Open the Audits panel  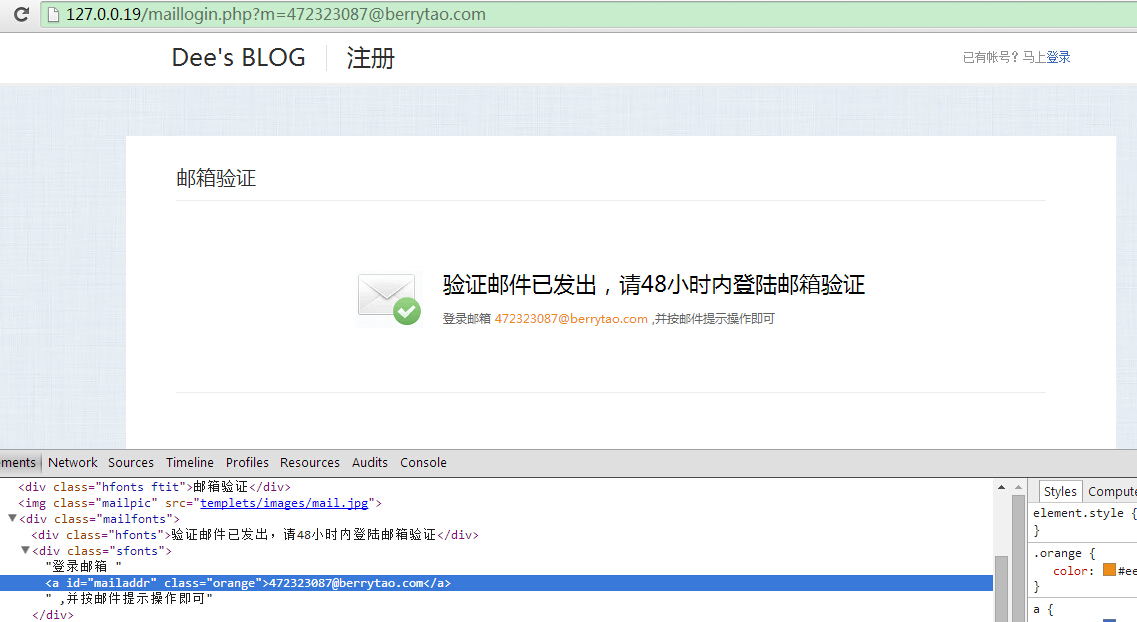click(370, 462)
